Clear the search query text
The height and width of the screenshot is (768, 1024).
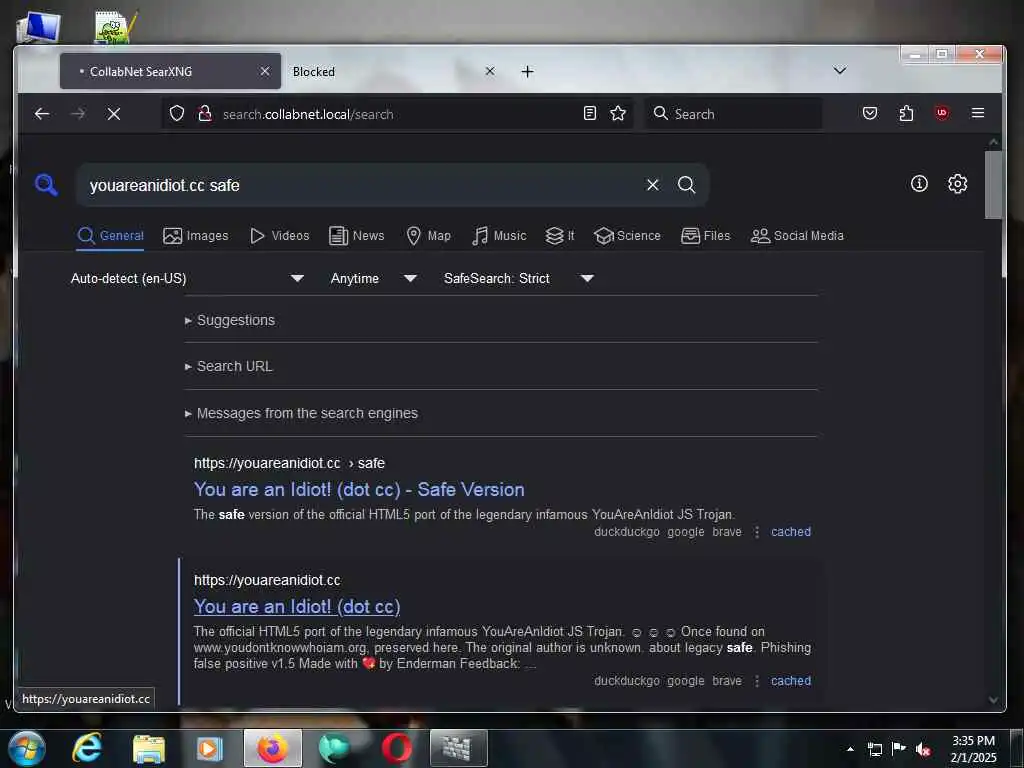(652, 185)
